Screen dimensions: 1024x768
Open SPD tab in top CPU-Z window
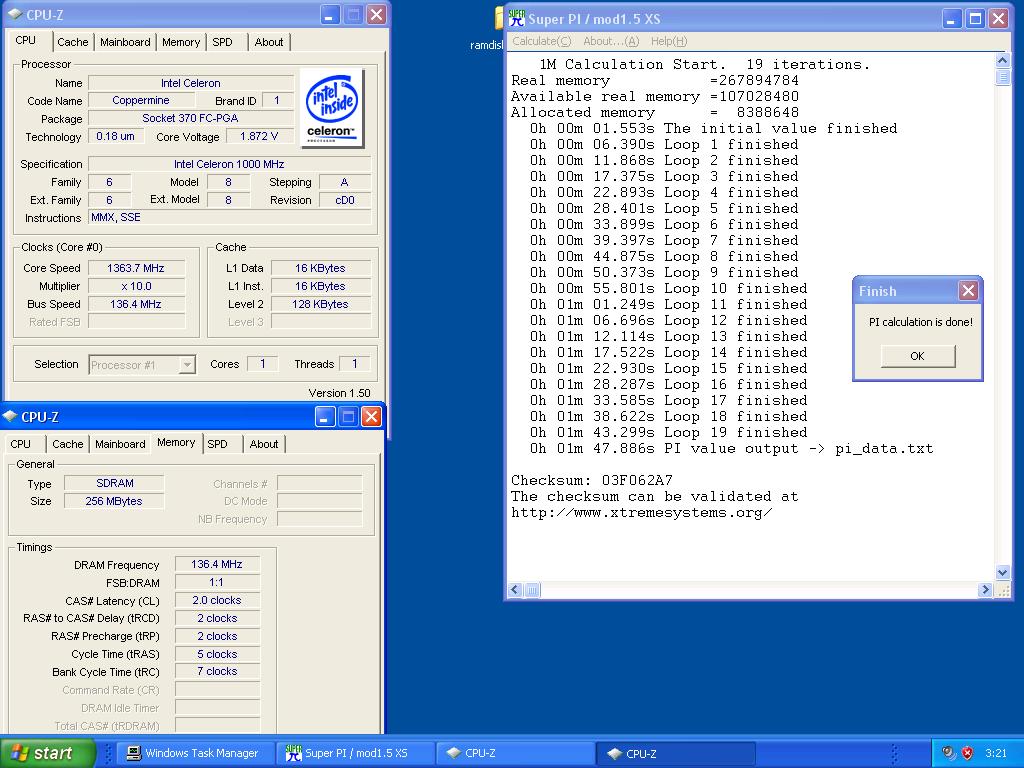click(x=223, y=42)
